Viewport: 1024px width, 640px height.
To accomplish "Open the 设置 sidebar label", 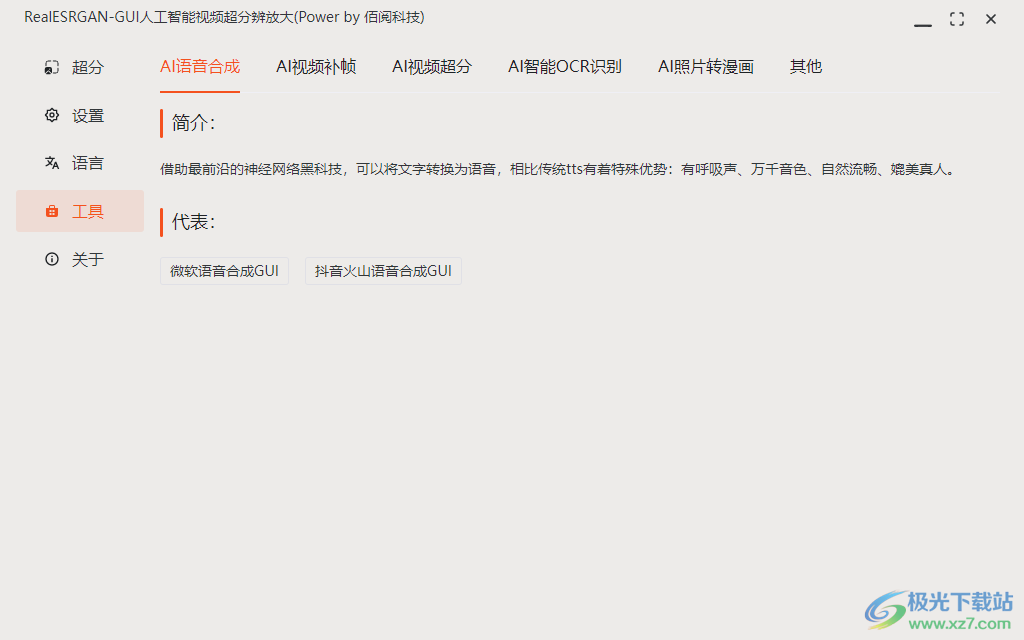I will [88, 116].
